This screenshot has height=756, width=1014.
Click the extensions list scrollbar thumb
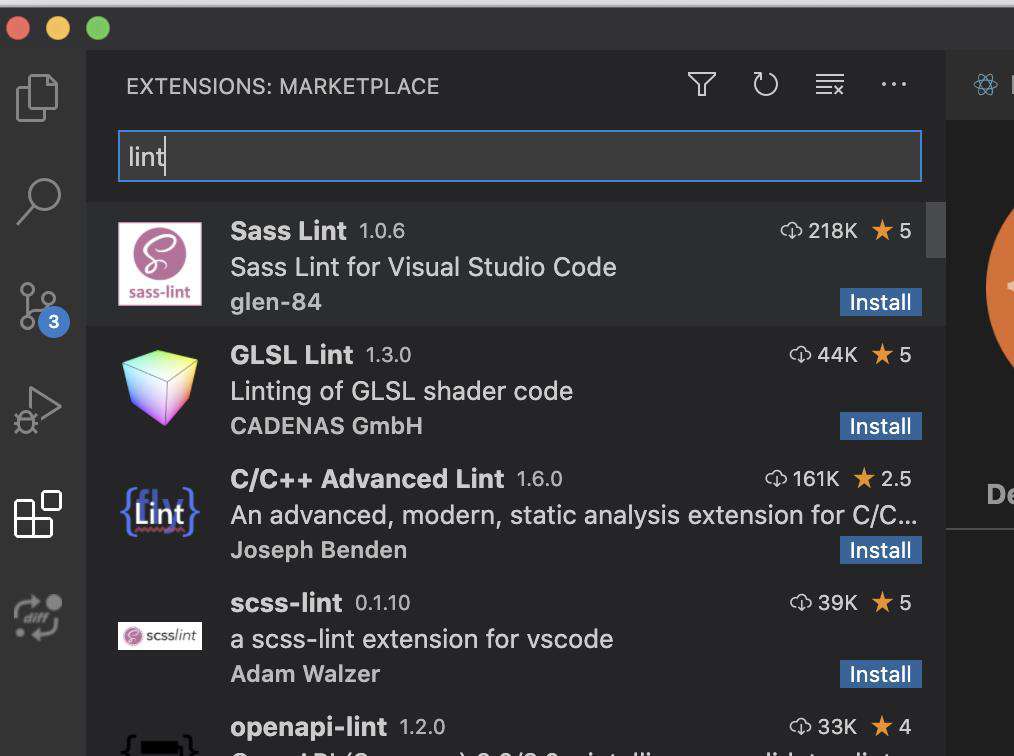pos(935,230)
